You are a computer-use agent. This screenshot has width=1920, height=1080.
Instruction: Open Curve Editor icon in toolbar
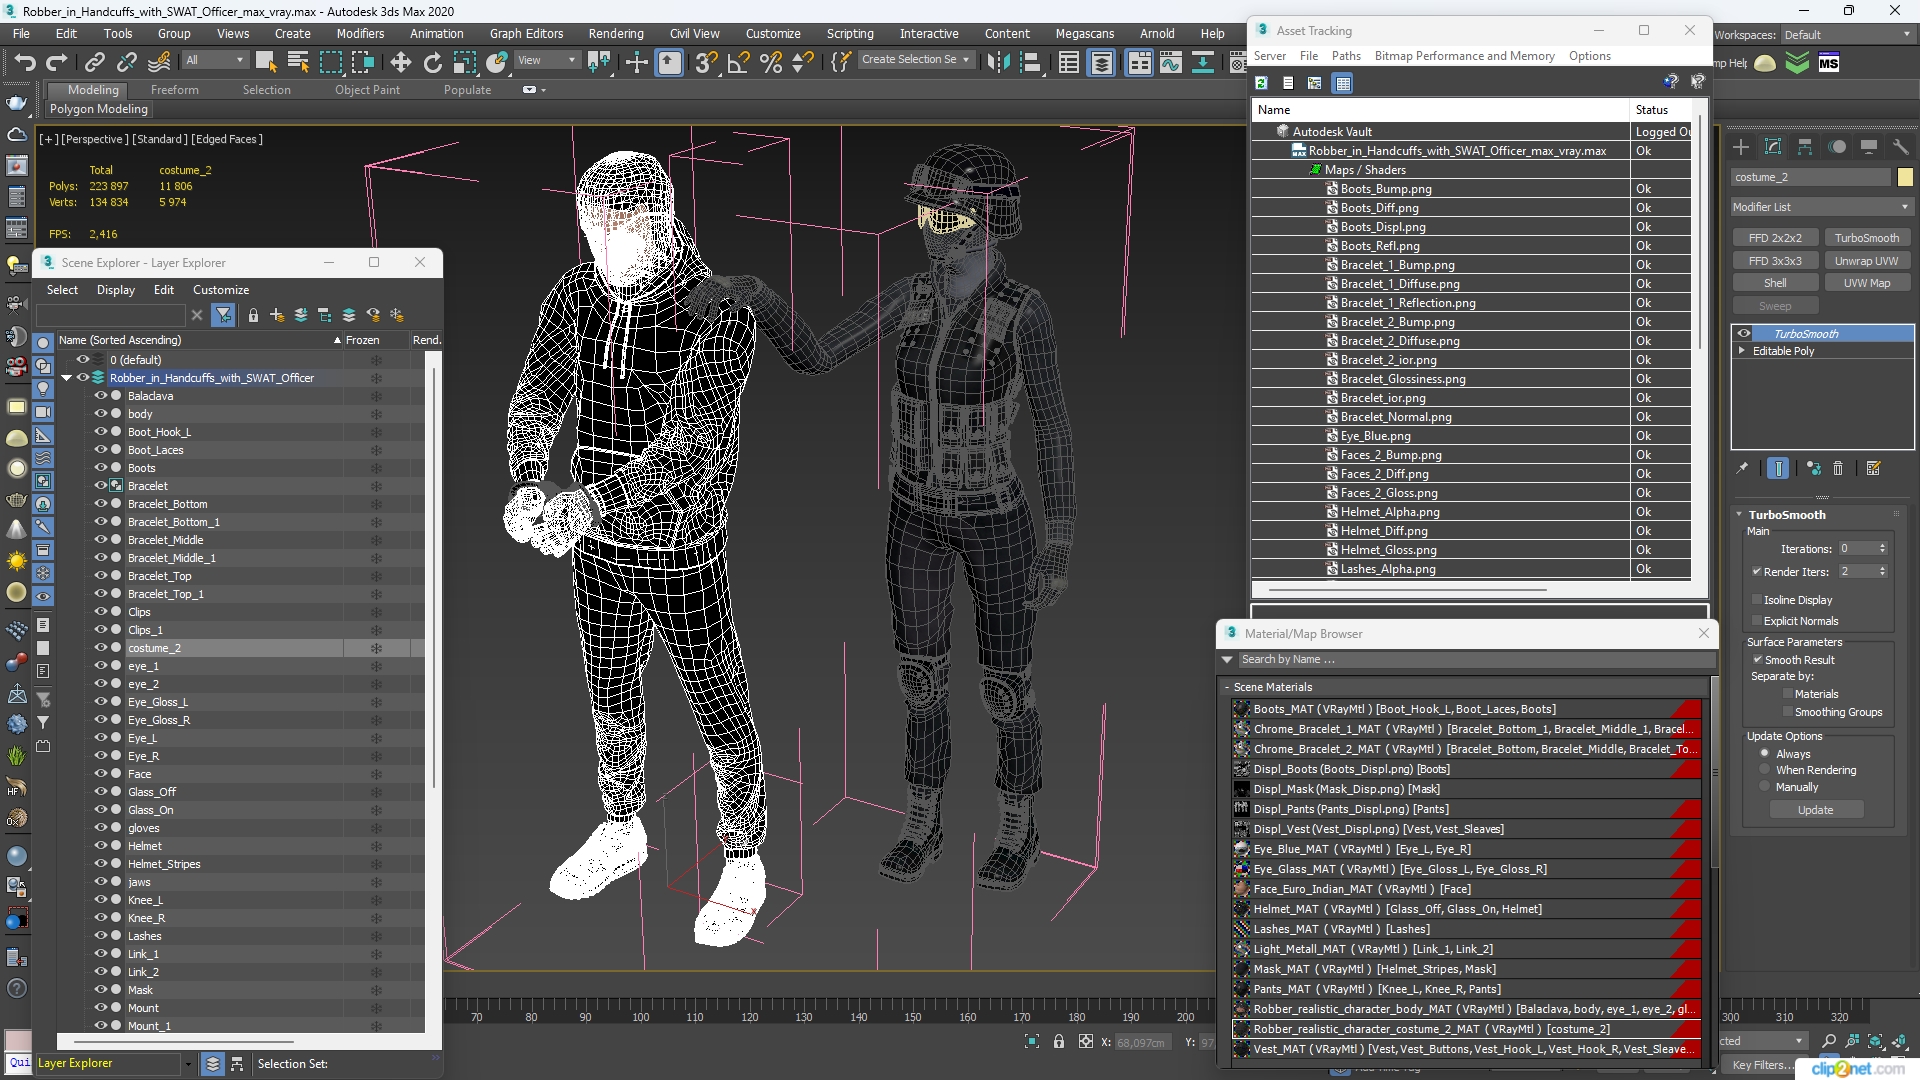tap(1171, 63)
